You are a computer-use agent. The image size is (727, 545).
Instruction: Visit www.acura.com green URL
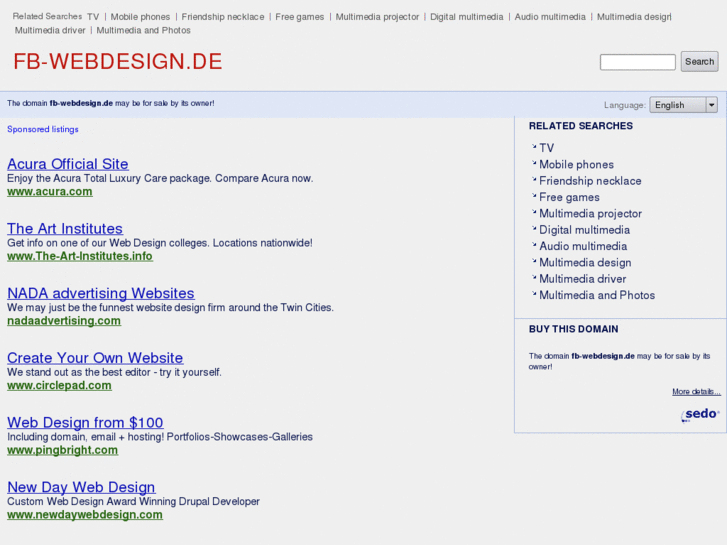(50, 192)
